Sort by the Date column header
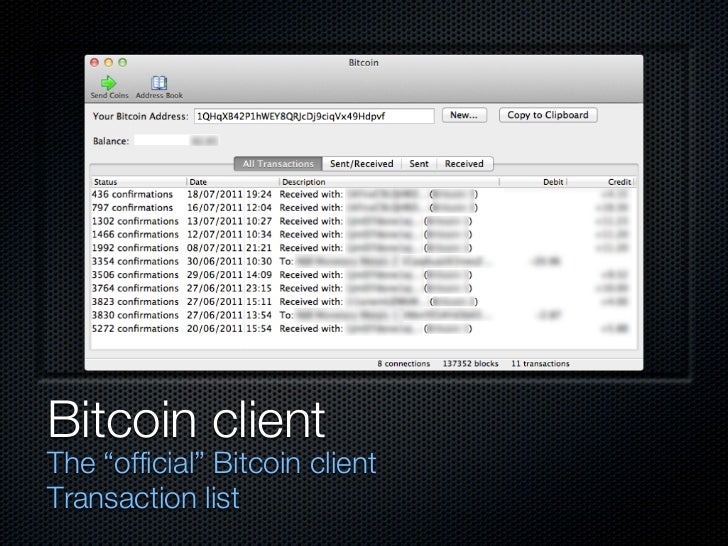Image resolution: width=728 pixels, height=546 pixels. click(233, 182)
